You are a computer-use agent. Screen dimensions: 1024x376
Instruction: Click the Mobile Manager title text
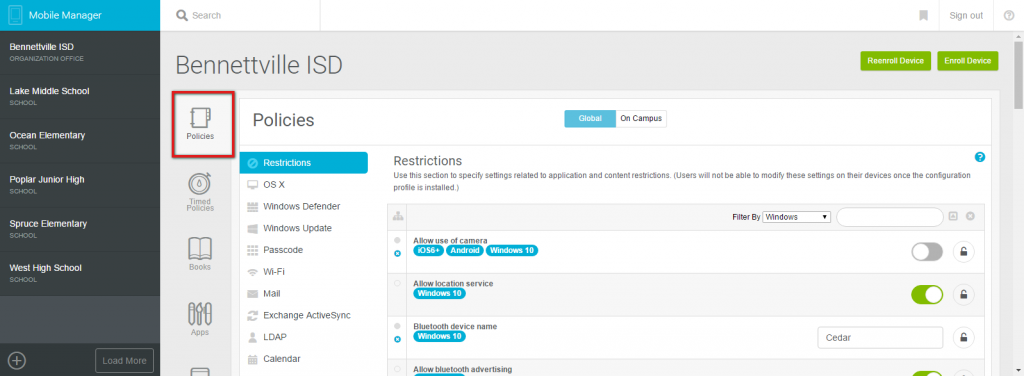click(65, 15)
